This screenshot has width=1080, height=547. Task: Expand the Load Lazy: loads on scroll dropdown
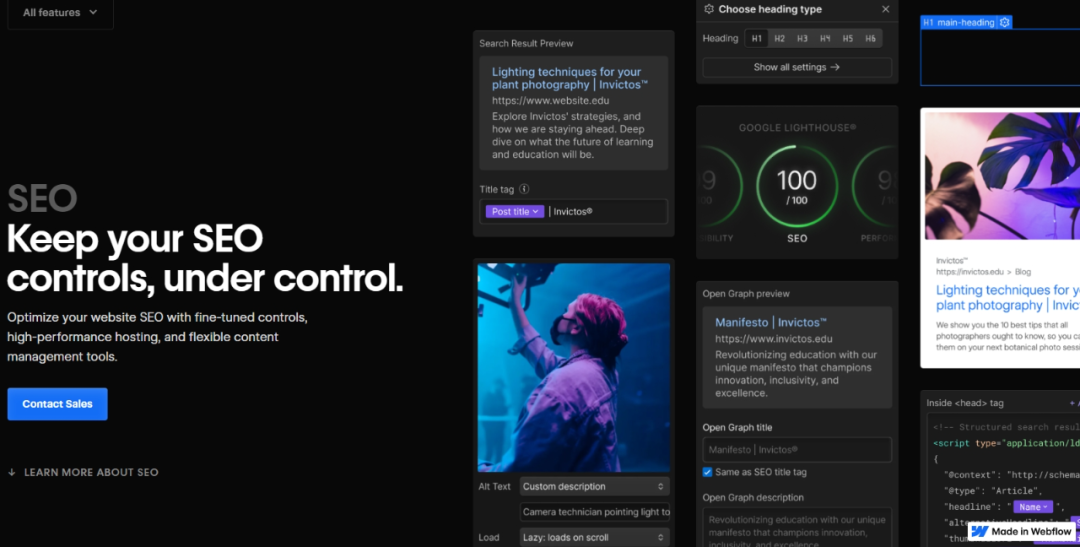coord(594,537)
